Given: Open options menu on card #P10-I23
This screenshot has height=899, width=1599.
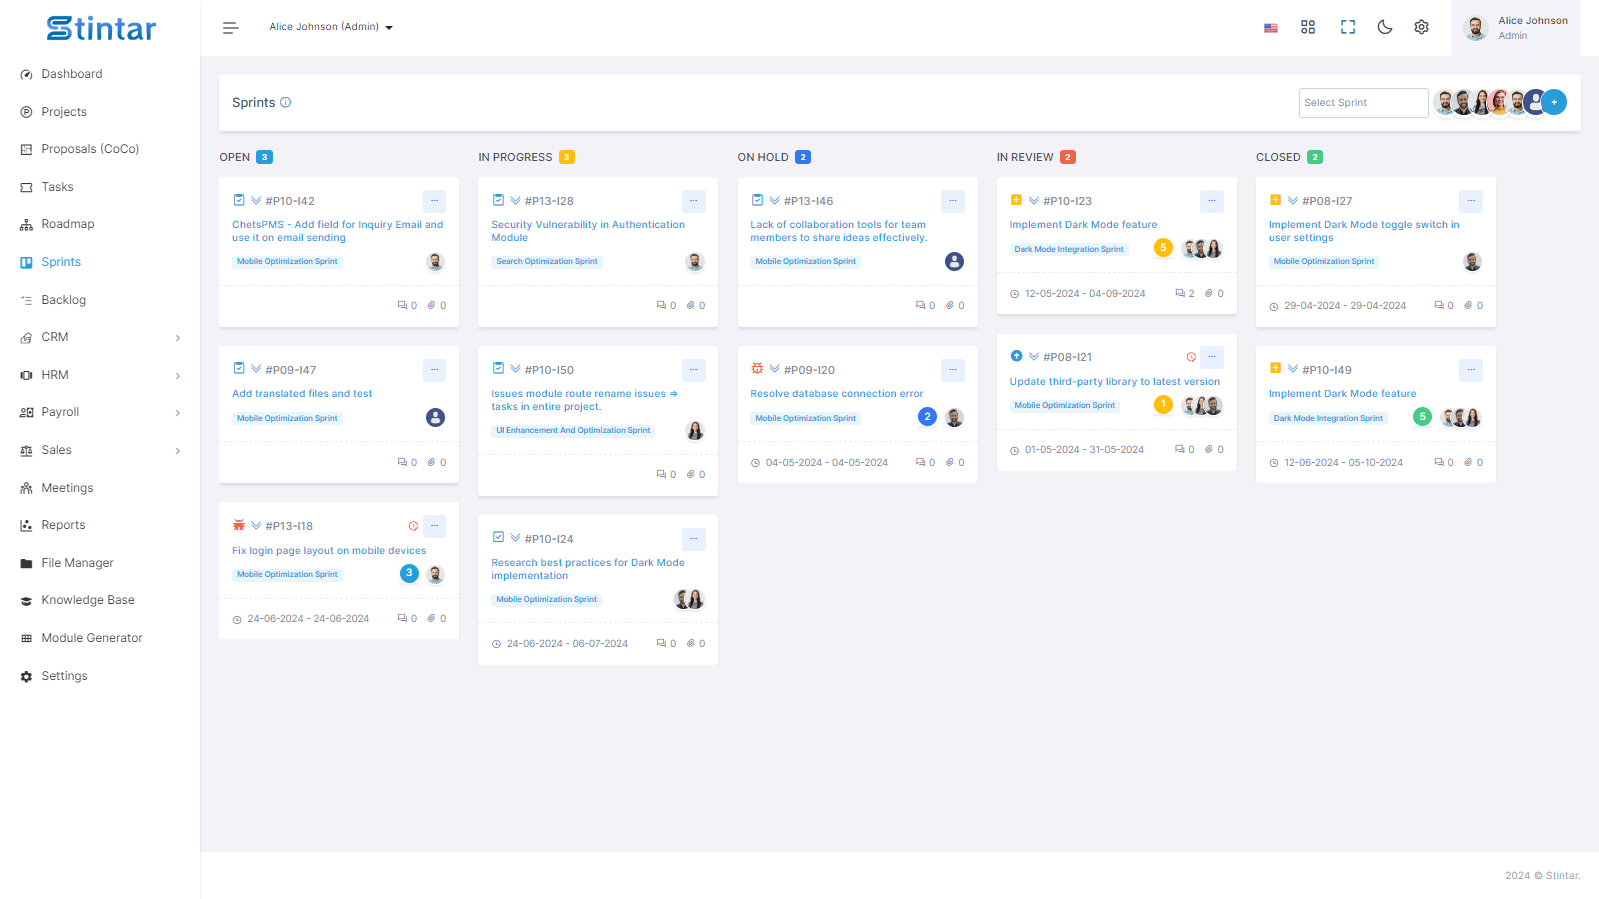Looking at the screenshot, I should (1212, 201).
